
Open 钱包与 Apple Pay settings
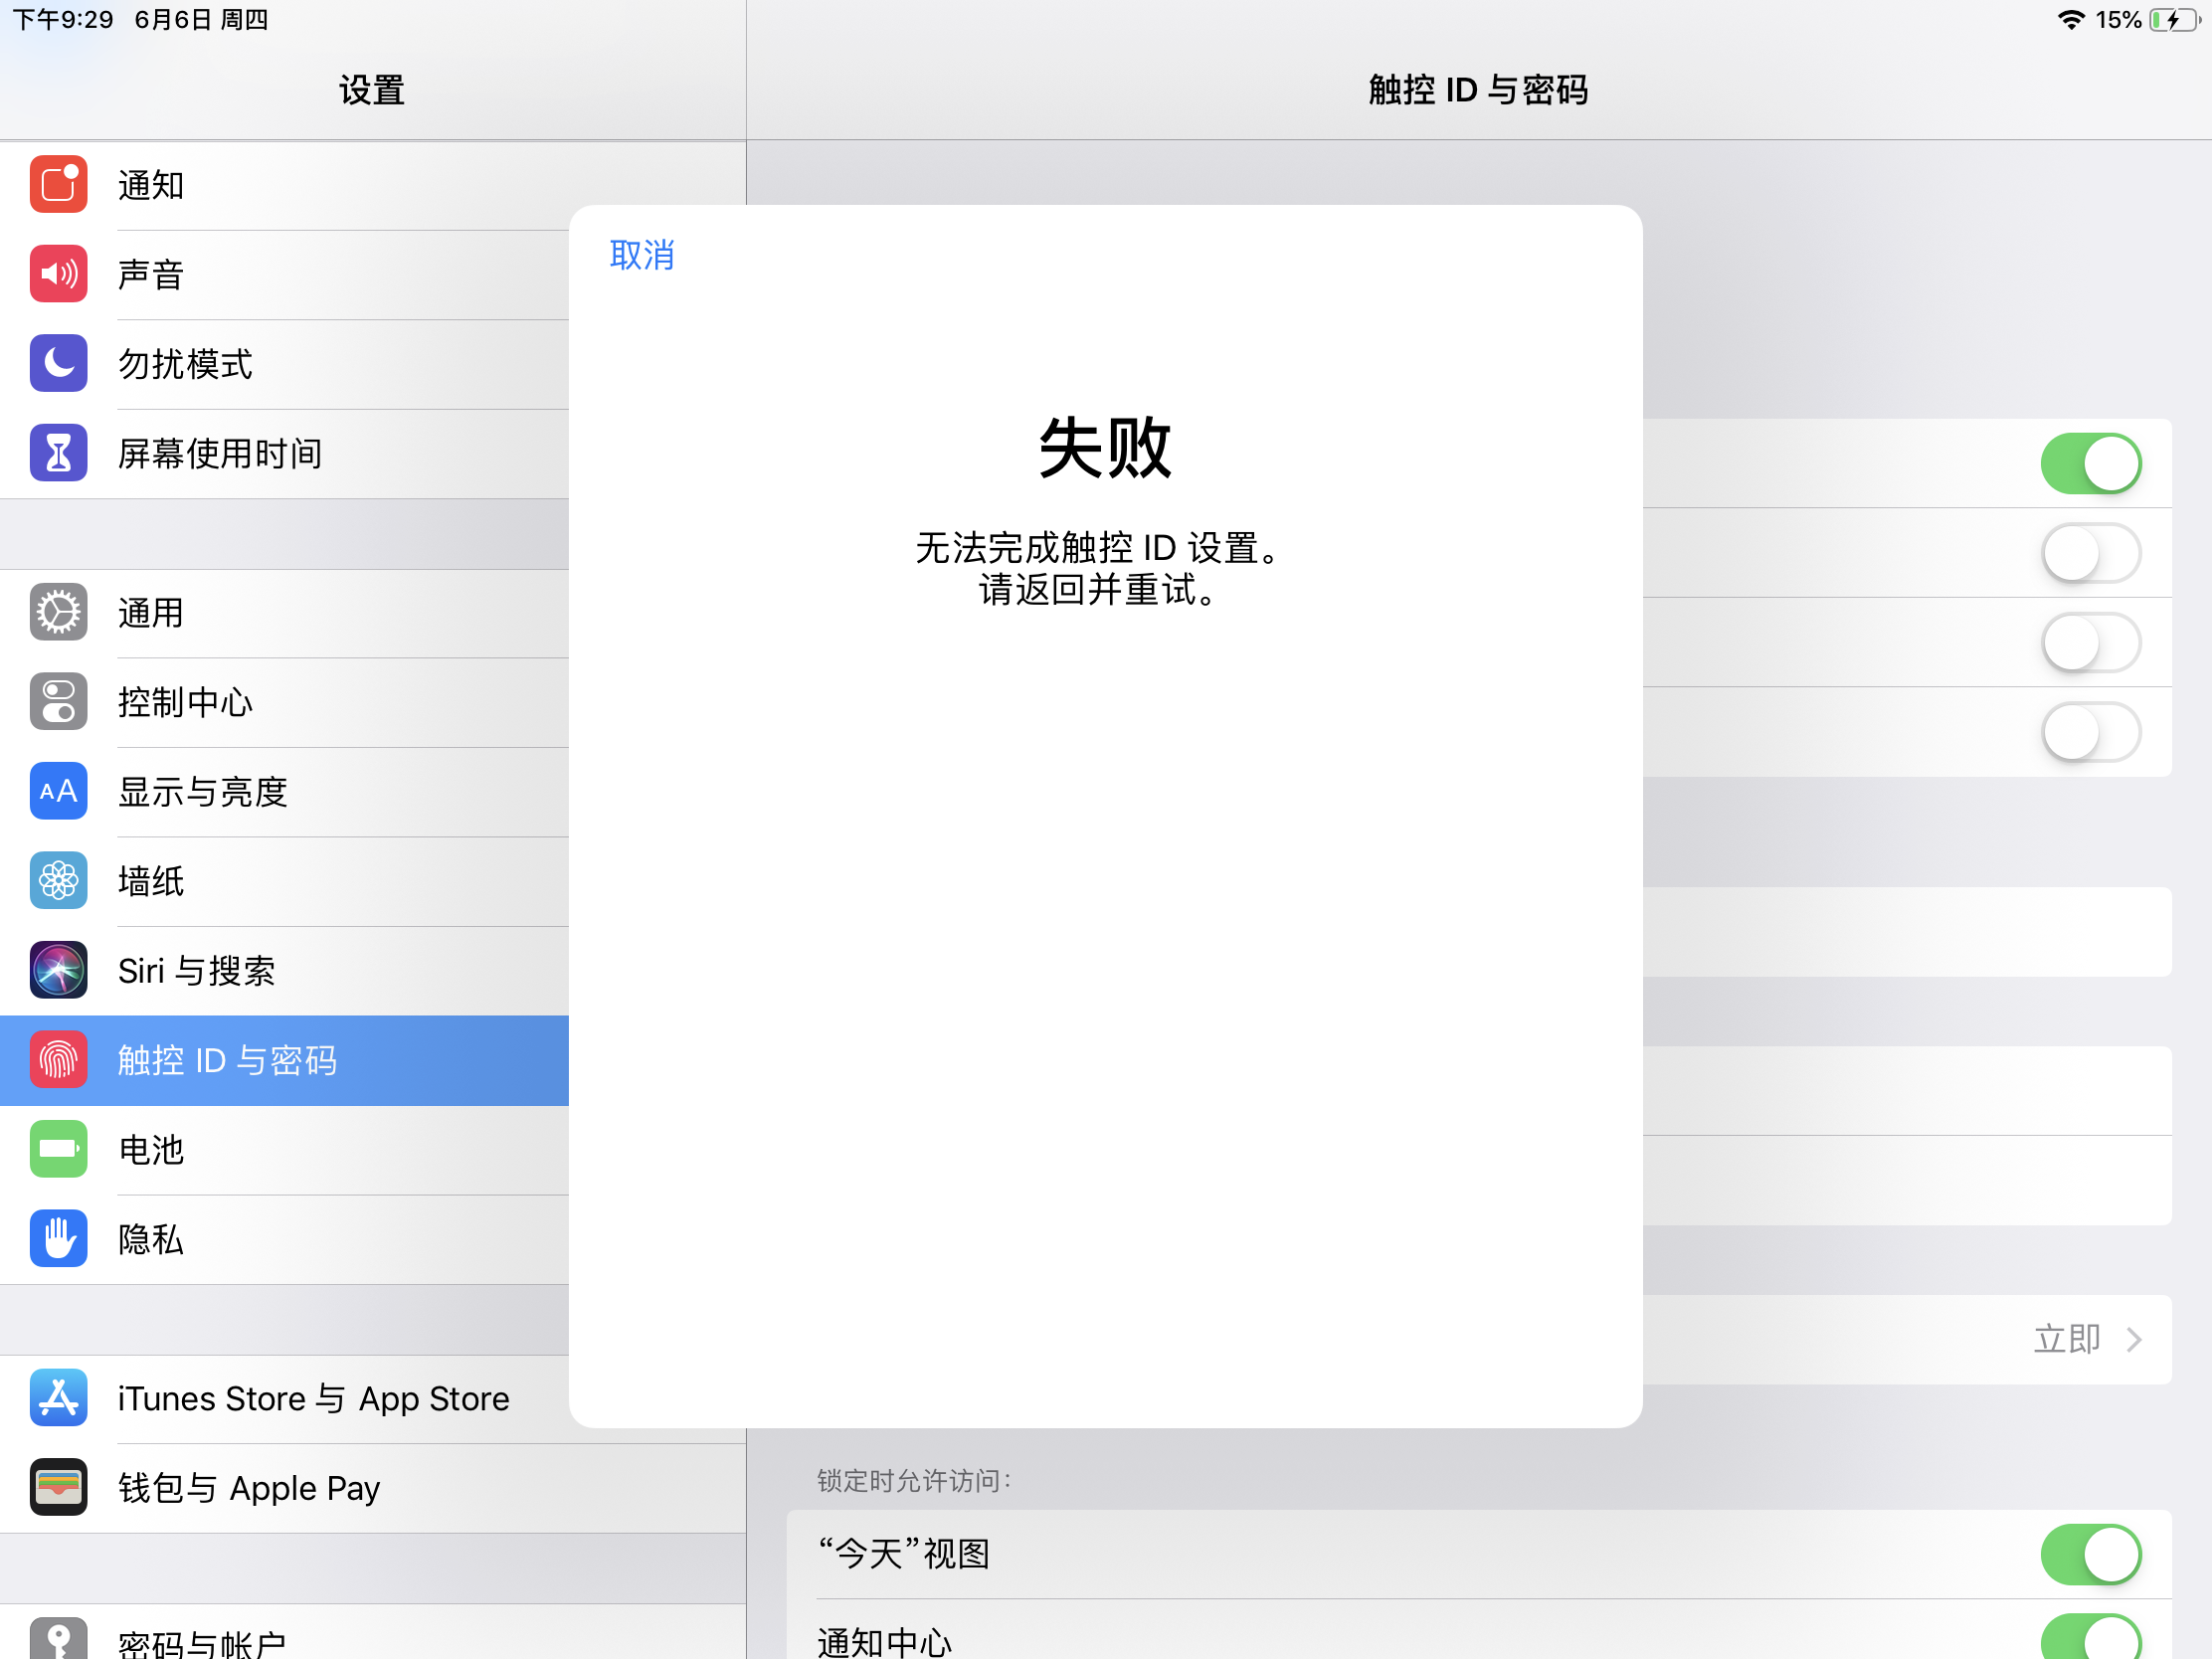pyautogui.click(x=248, y=1488)
